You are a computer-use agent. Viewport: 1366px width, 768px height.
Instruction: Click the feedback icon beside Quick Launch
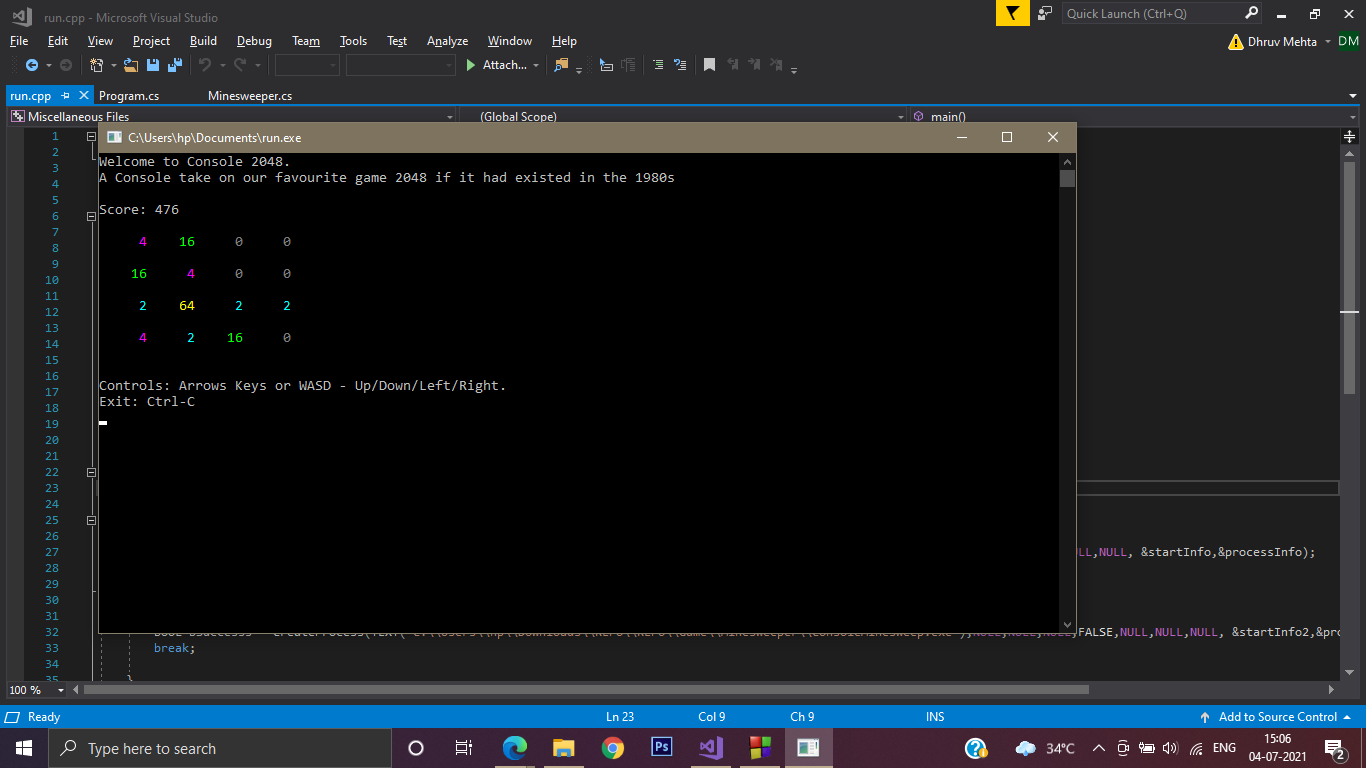(1045, 13)
